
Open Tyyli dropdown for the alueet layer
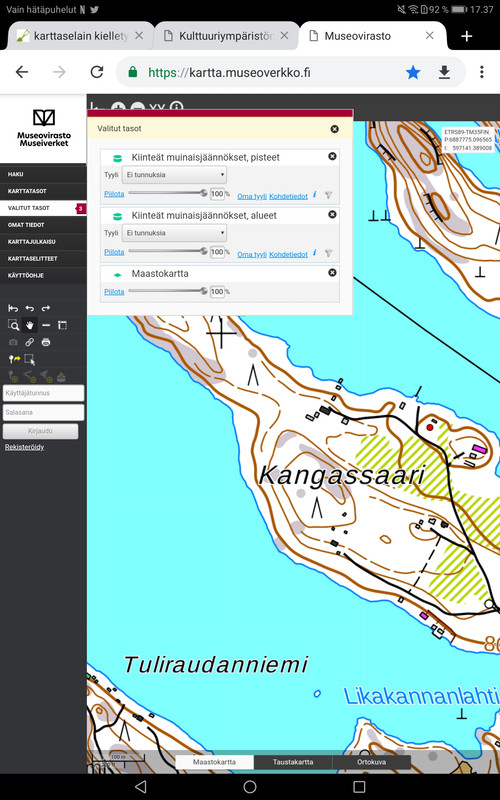[174, 233]
